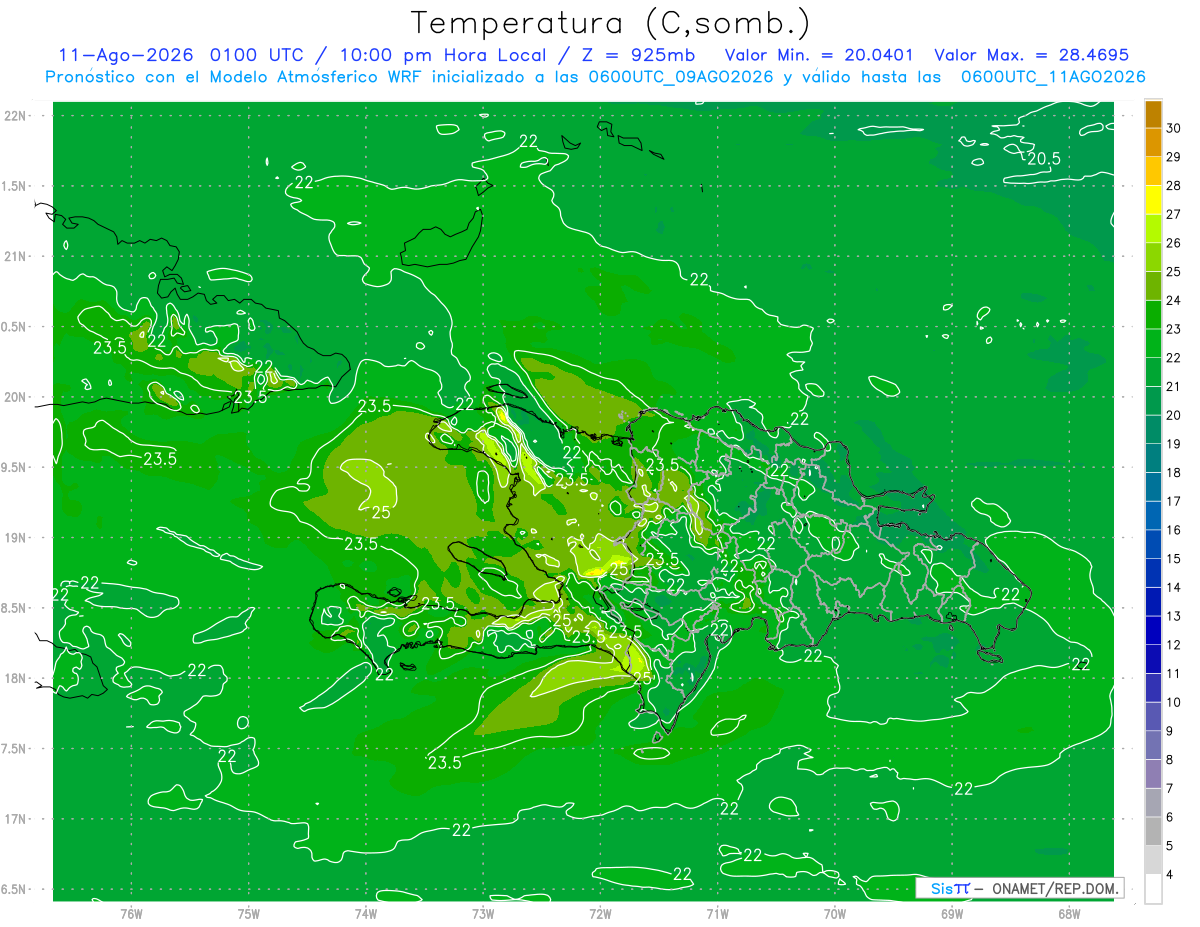Pick the olive-green swatch between legend 24 and 25

tap(1153, 286)
